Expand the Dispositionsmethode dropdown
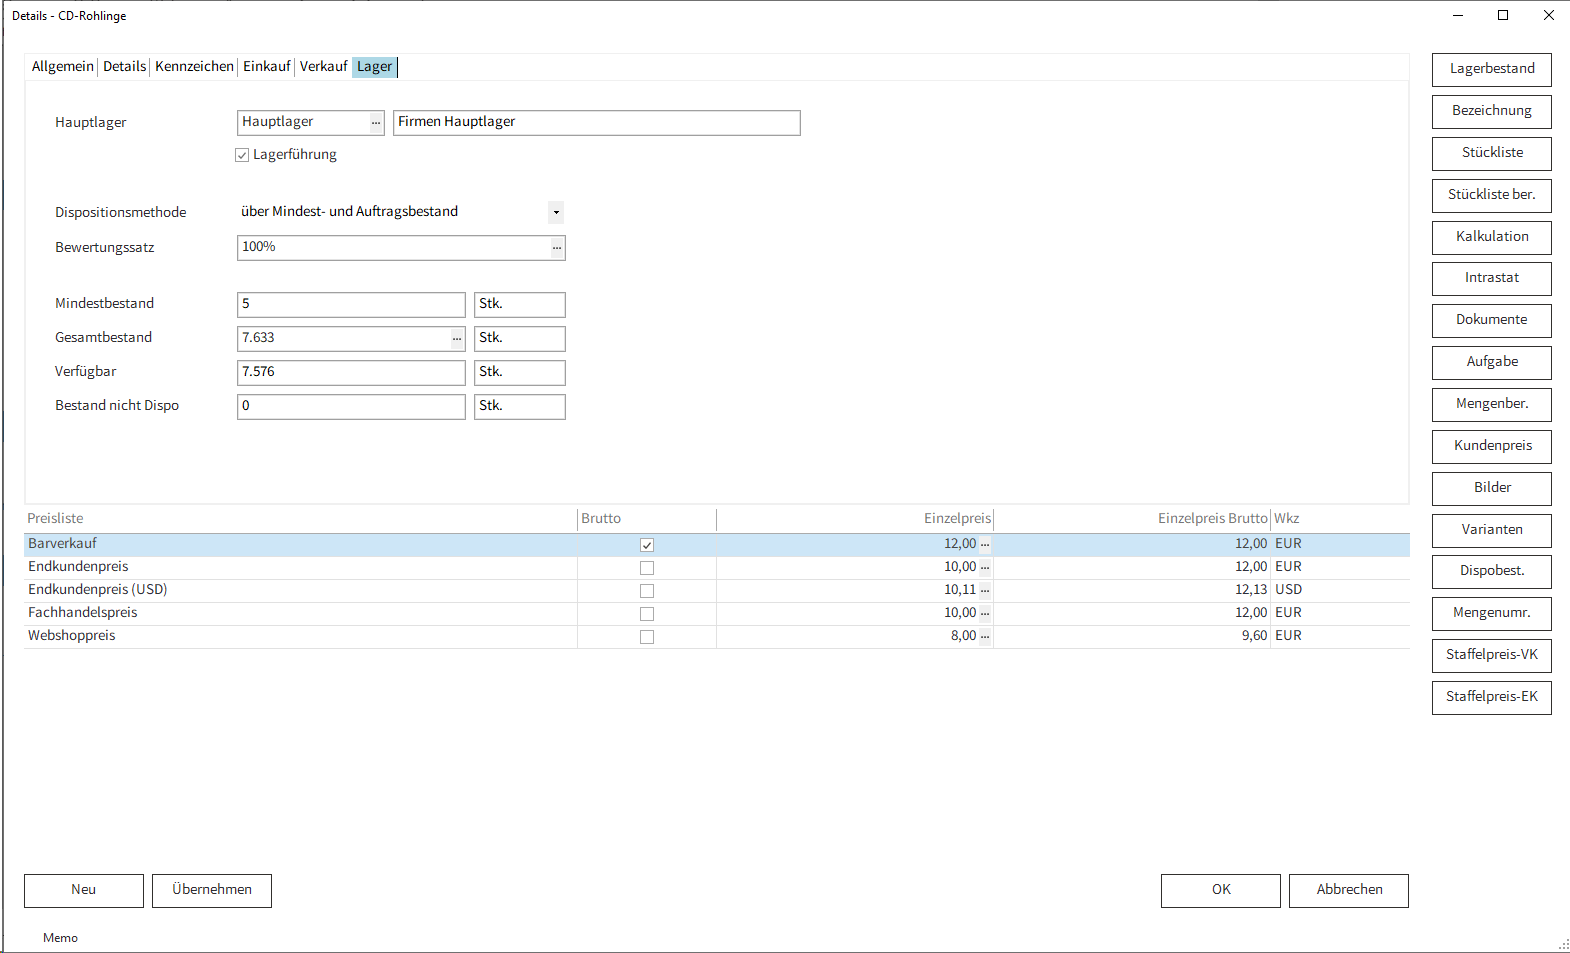This screenshot has height=953, width=1570. point(556,212)
